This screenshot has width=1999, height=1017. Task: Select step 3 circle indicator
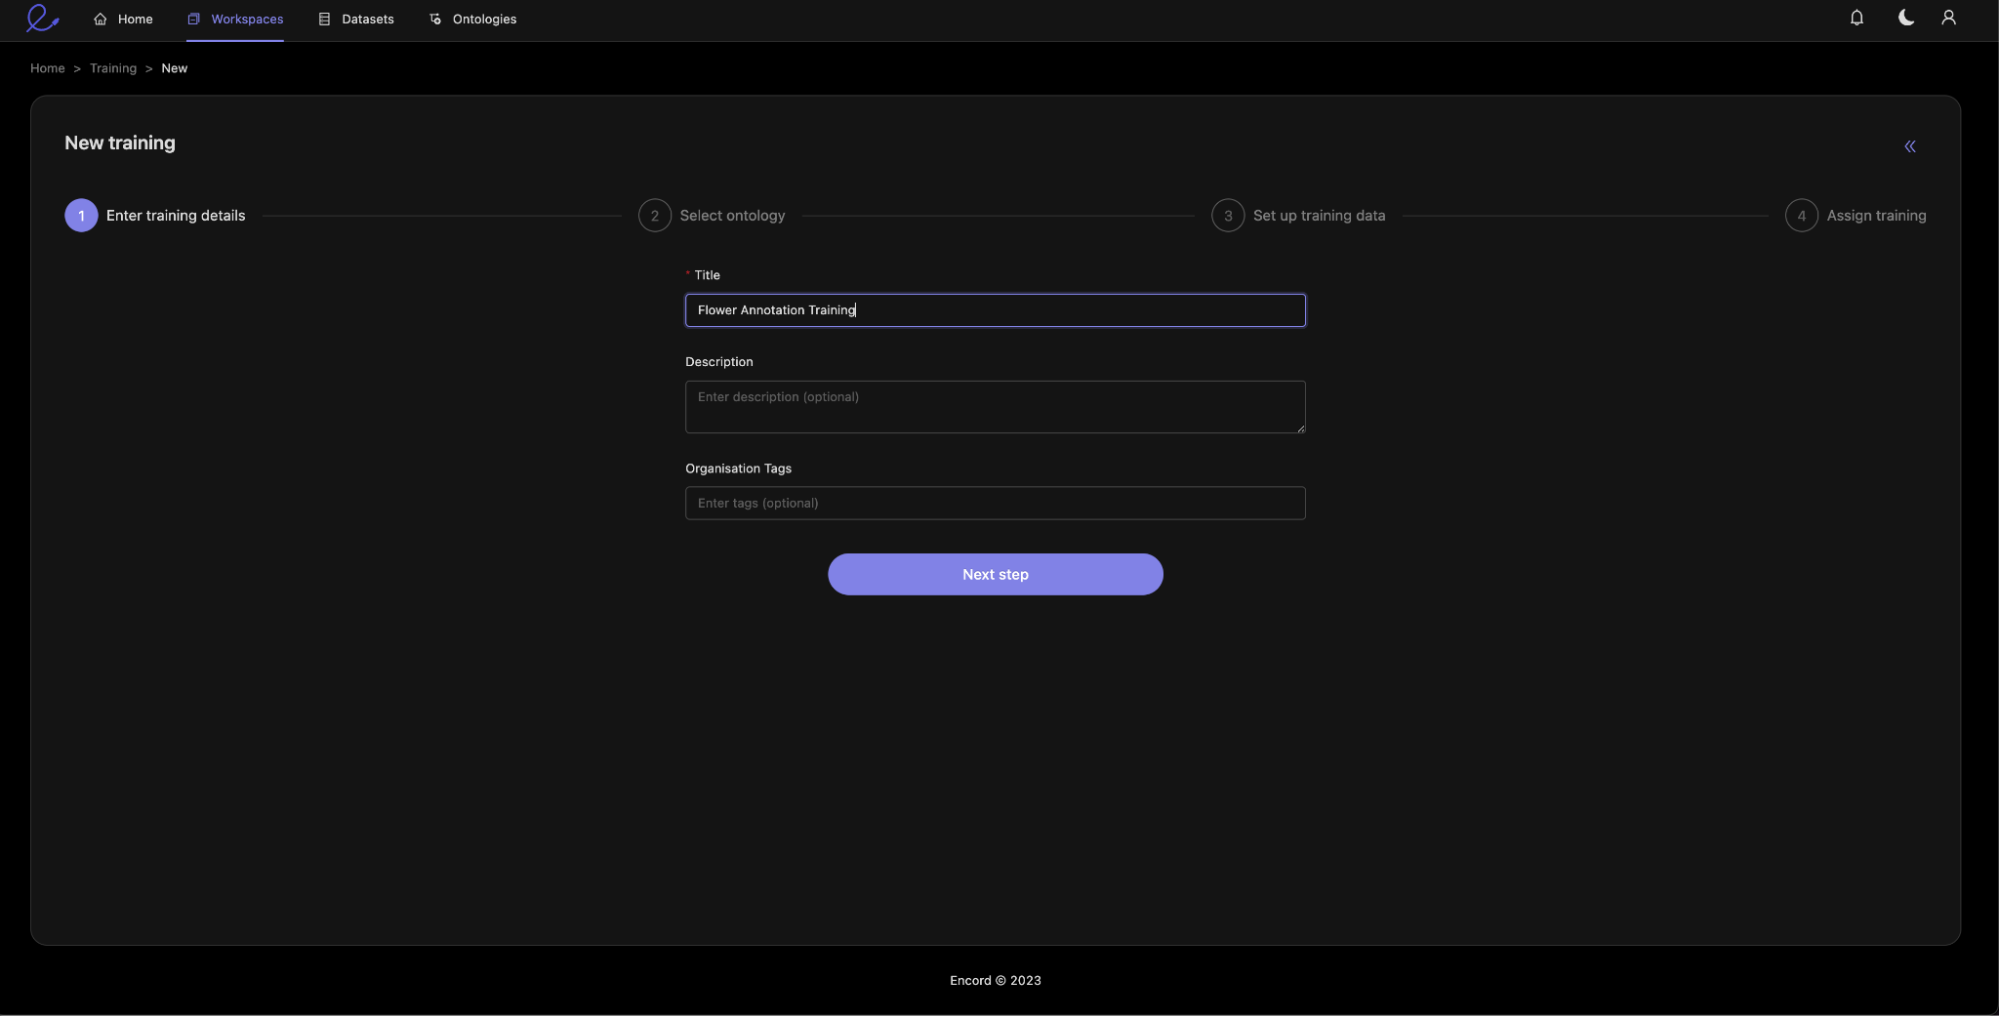tap(1228, 215)
